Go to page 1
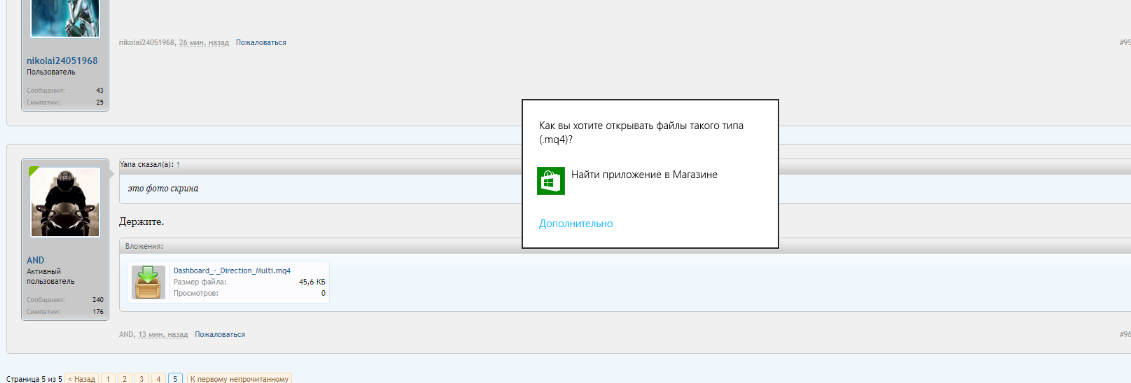Image resolution: width=1131 pixels, height=383 pixels. coord(107,379)
